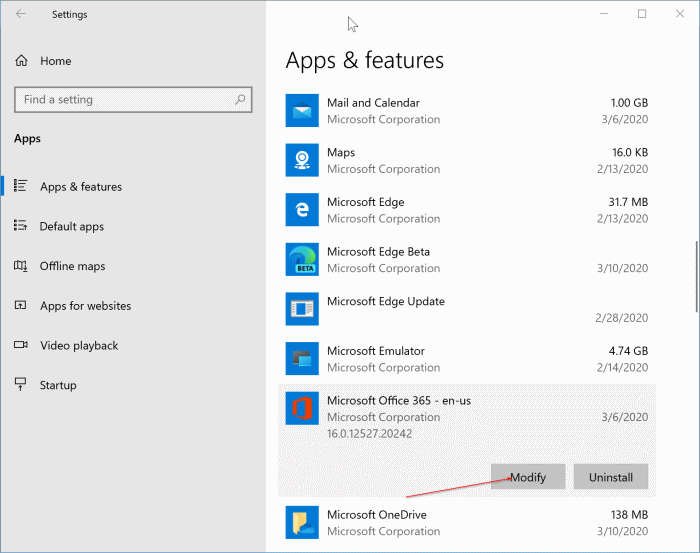Click the Modify button for Office 365
700x553 pixels.
pyautogui.click(x=528, y=477)
